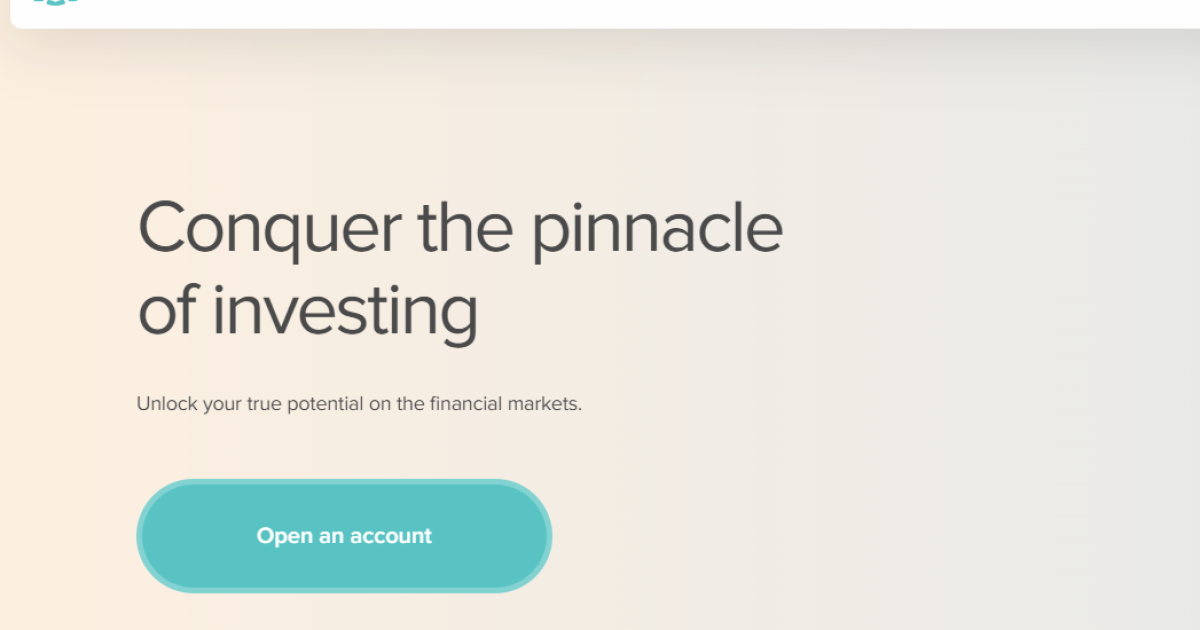The width and height of the screenshot is (1200, 630).
Task: Click the word 'Open' on teal button
Action: [x=285, y=536]
